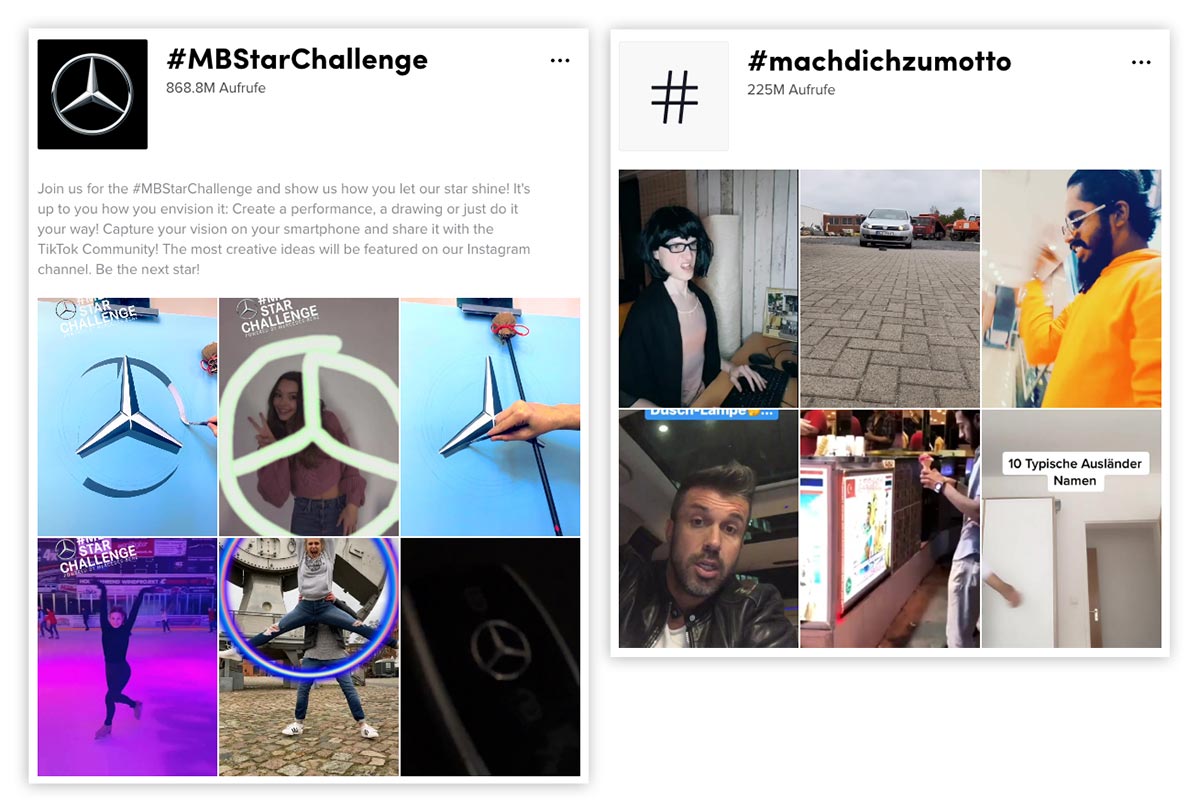Open the star painting on blue video
The image size is (1200, 812).
127,416
